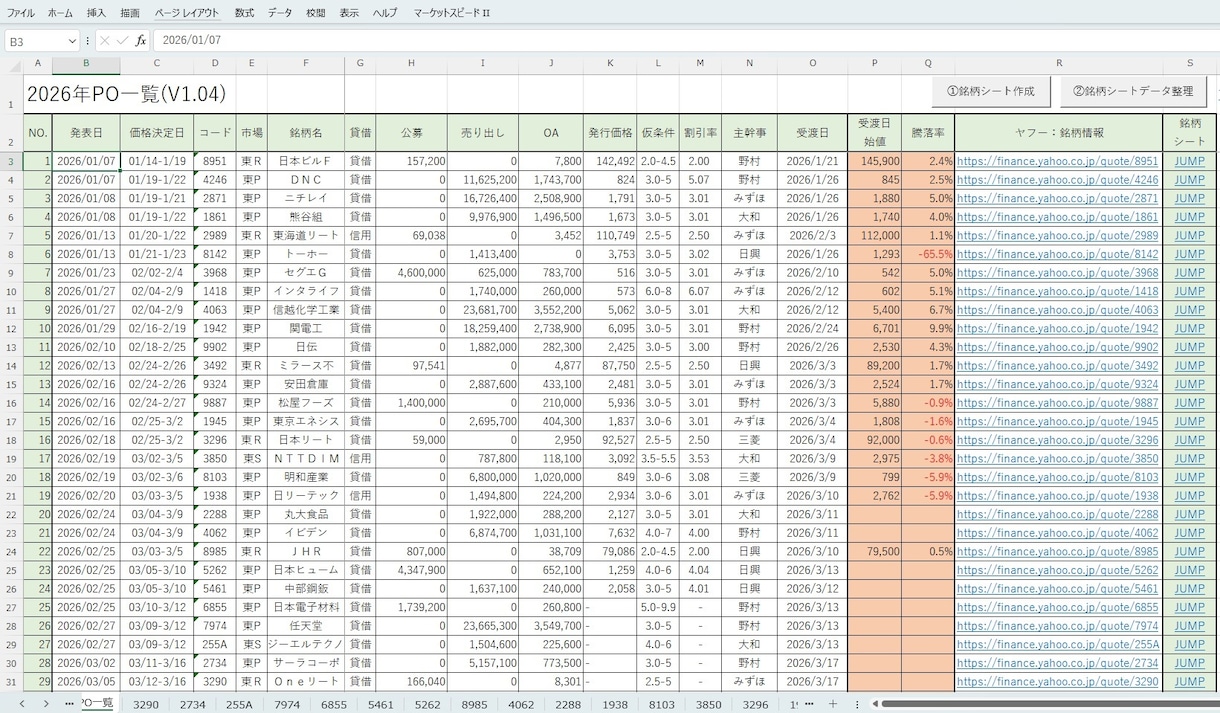This screenshot has height=713, width=1220.
Task: Select row 14 header
Action: coord(12,366)
